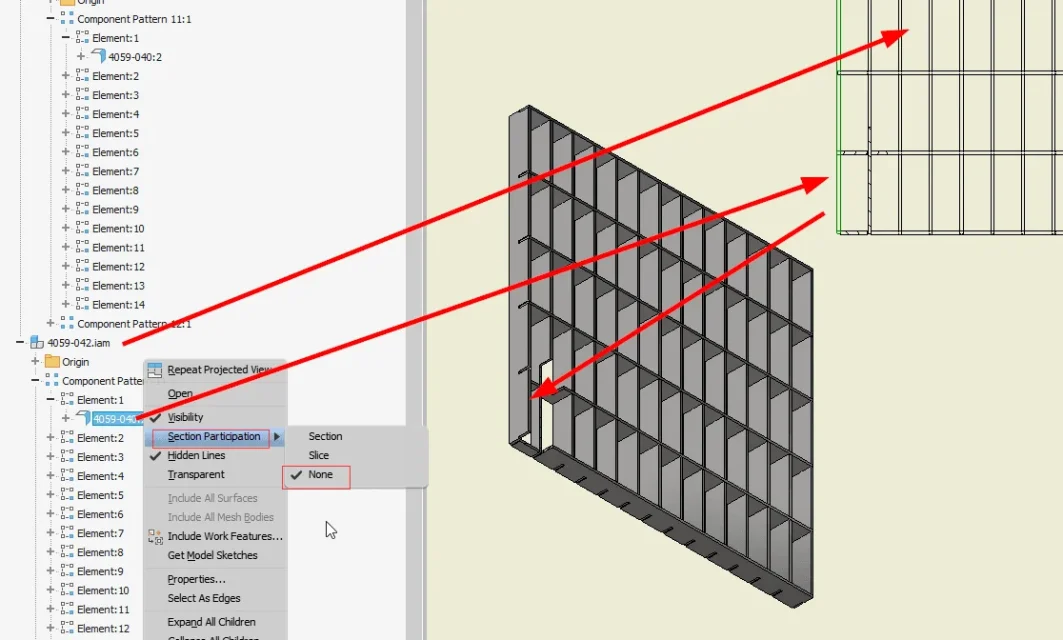1063x640 pixels.
Task: Choose Expand All Children menu entry
Action: (211, 622)
